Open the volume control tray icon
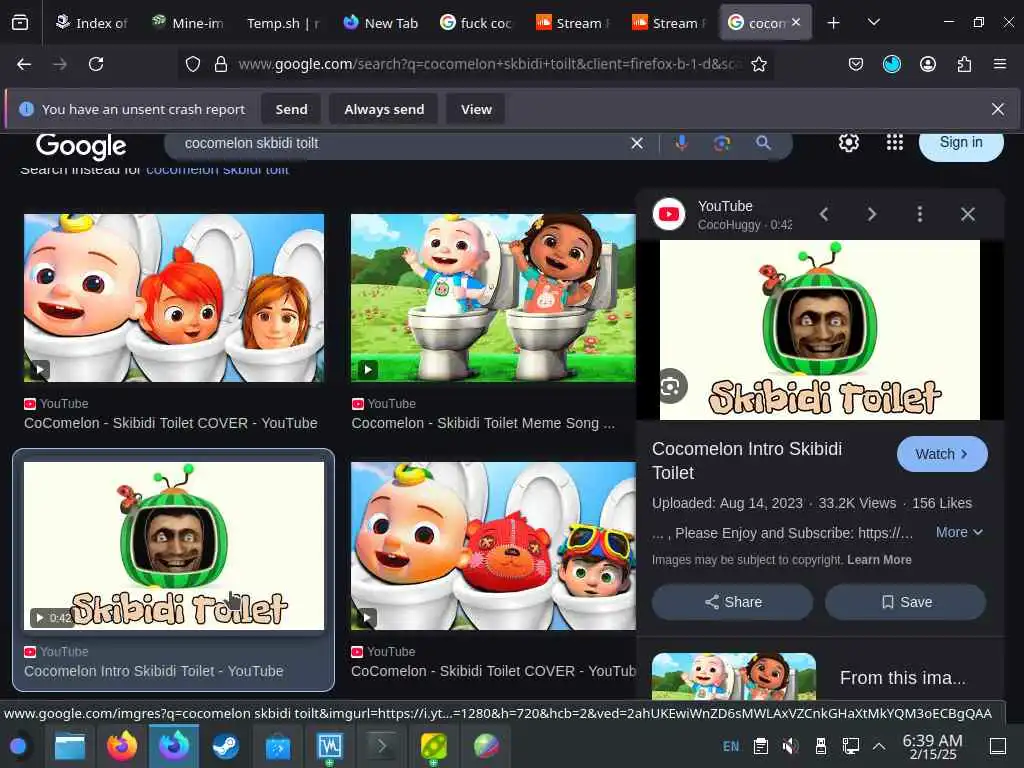1024x768 pixels. coord(790,746)
